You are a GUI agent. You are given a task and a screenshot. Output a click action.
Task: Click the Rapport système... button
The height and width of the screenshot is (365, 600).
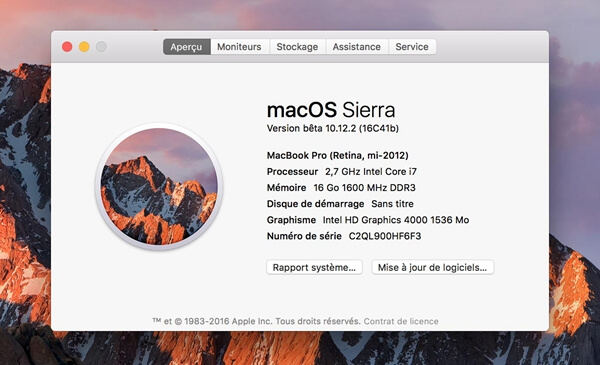point(314,267)
